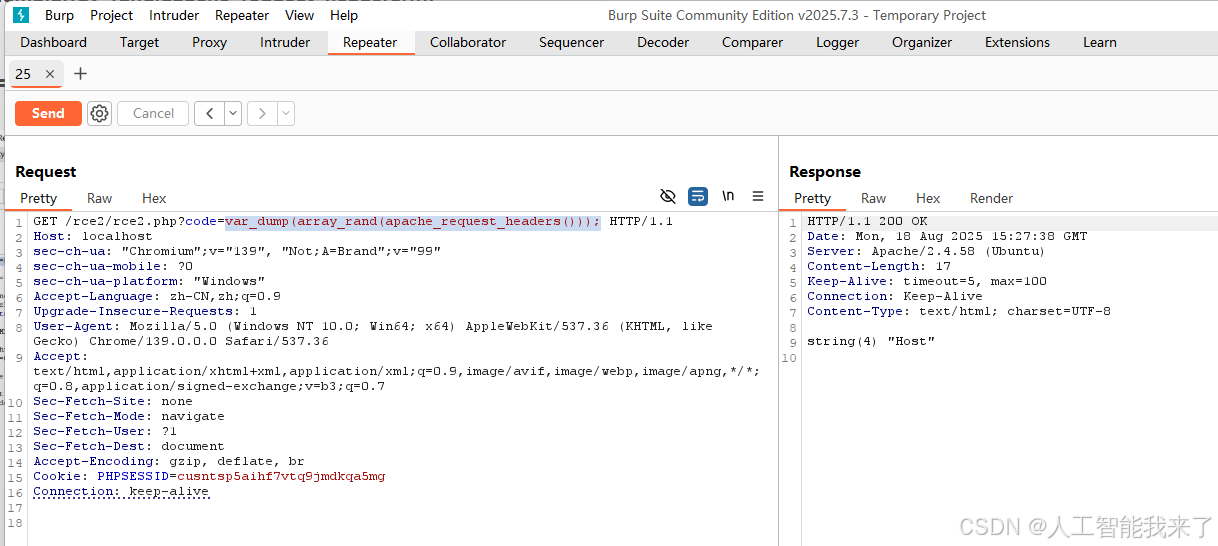Open the Burp menu

click(59, 15)
